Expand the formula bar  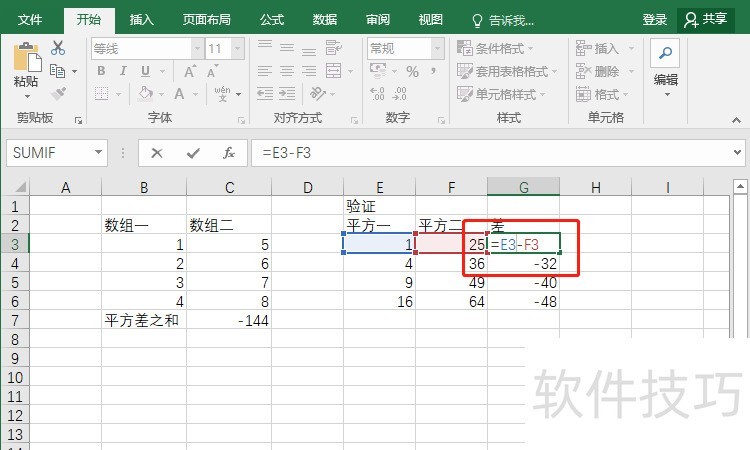coord(737,153)
